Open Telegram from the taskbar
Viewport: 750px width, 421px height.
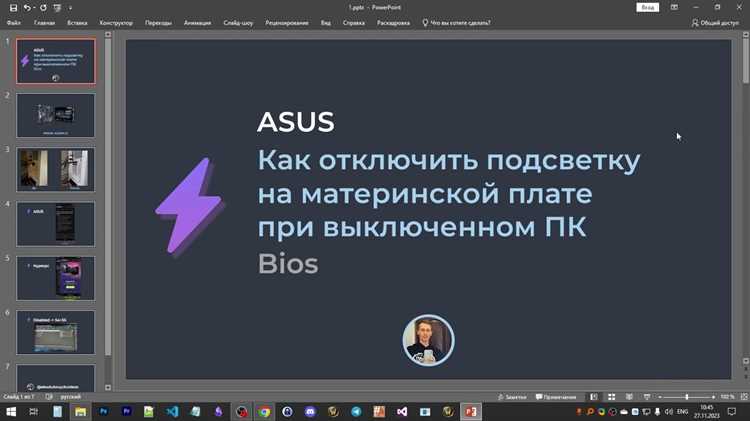pos(356,411)
